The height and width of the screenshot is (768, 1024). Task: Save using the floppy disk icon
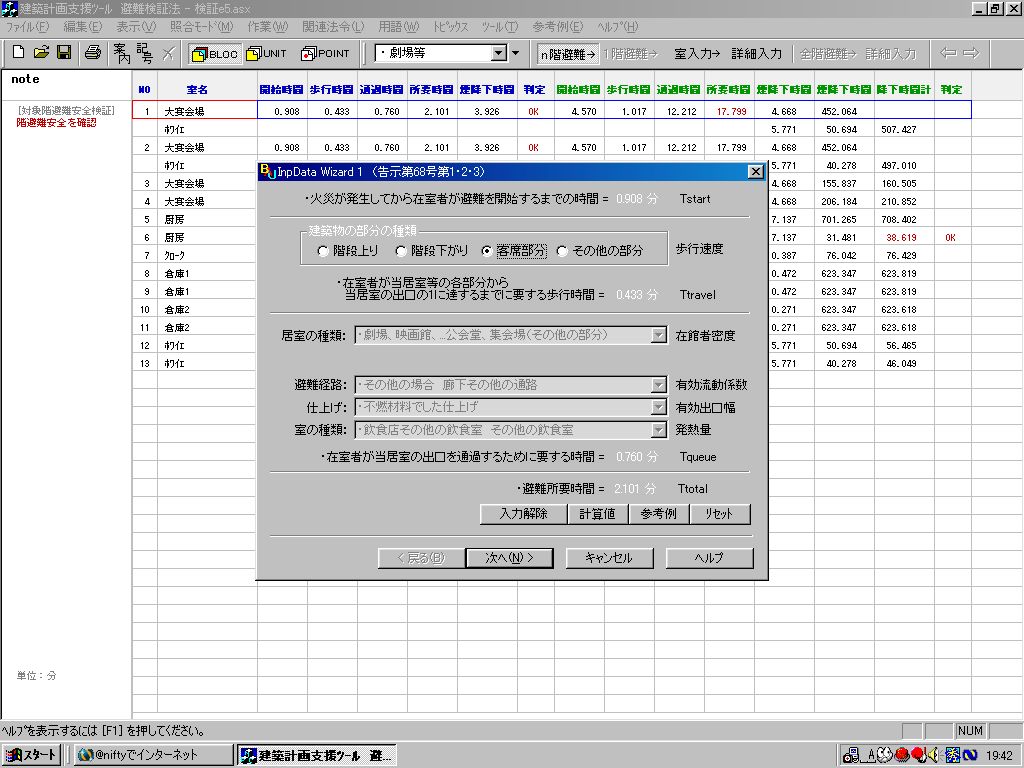[x=64, y=53]
